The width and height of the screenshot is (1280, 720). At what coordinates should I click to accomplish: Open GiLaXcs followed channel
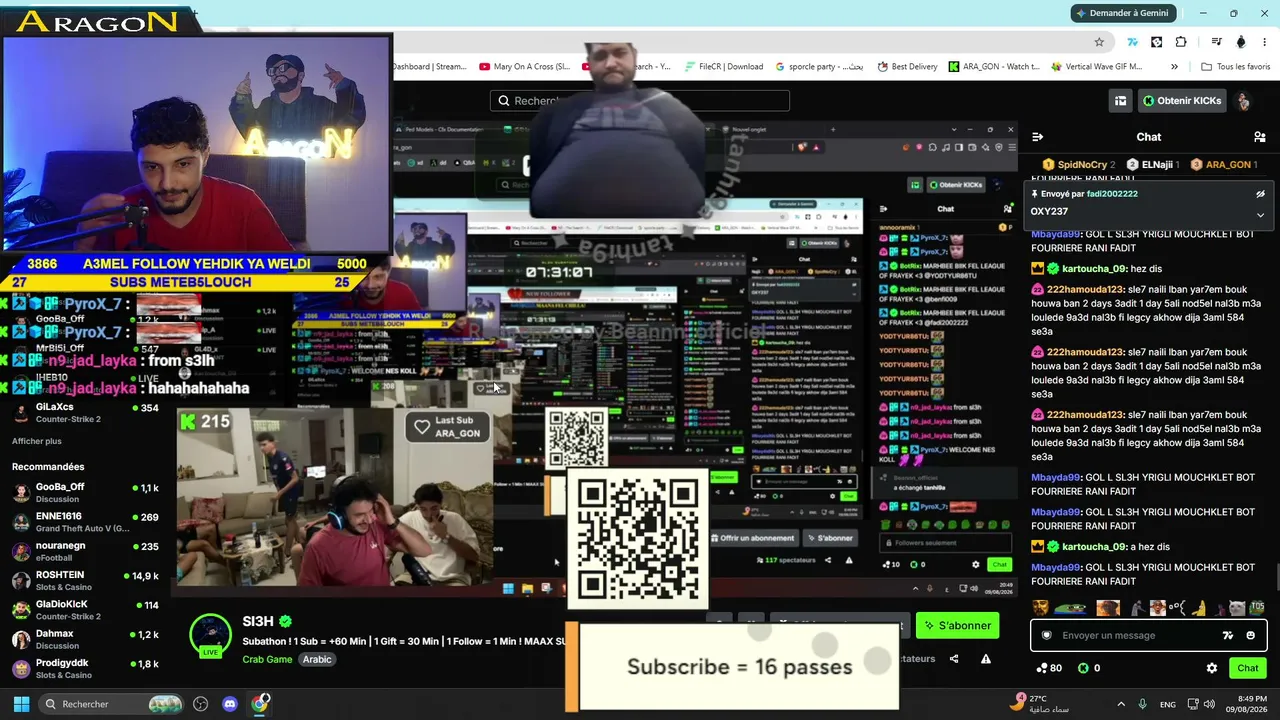(x=85, y=412)
